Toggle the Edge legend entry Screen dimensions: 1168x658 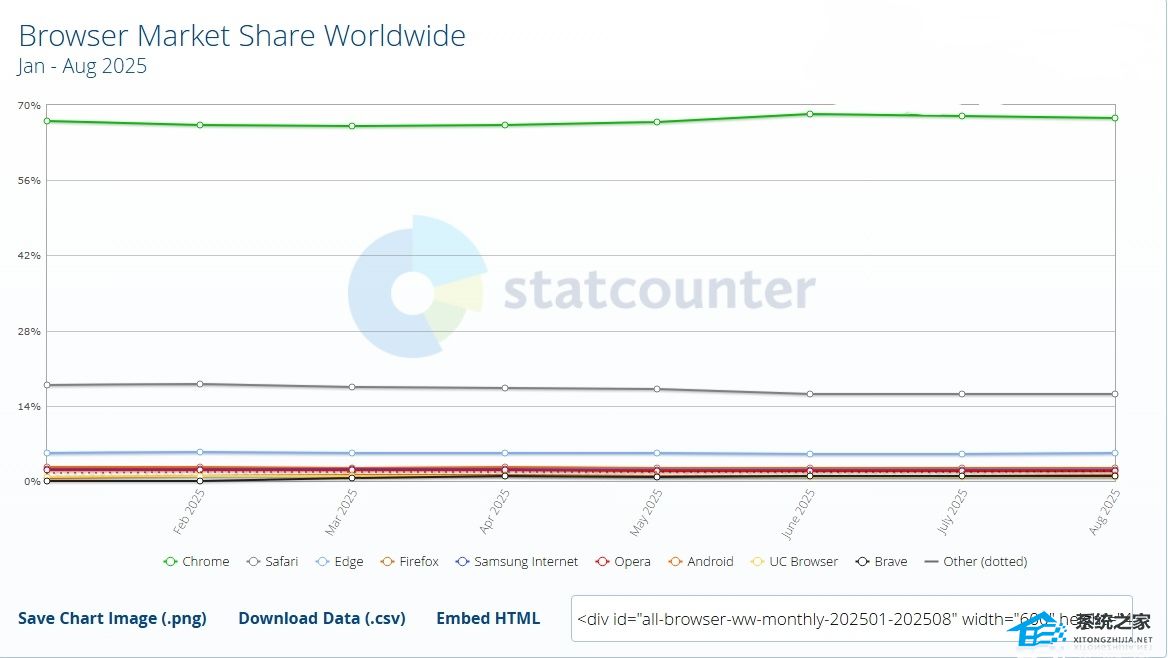339,562
